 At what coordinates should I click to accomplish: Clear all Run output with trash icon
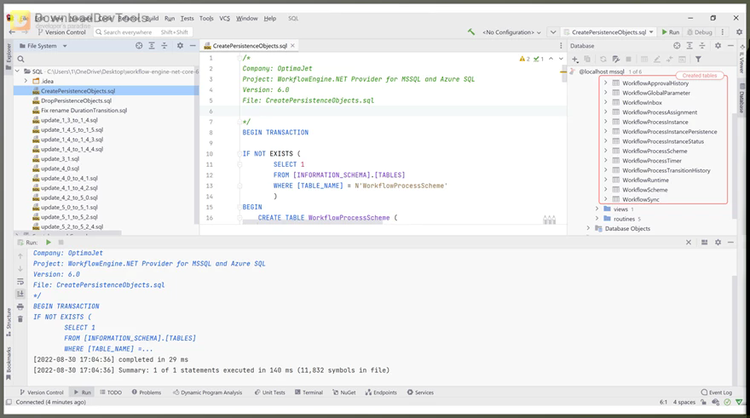(x=20, y=319)
